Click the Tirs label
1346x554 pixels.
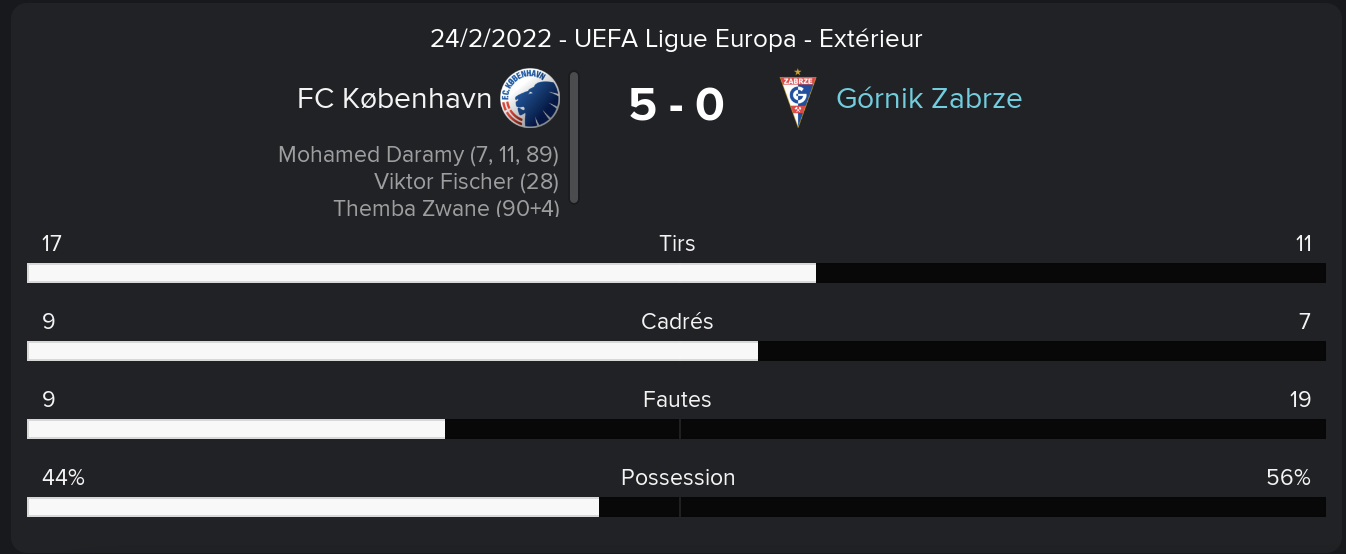click(x=677, y=243)
